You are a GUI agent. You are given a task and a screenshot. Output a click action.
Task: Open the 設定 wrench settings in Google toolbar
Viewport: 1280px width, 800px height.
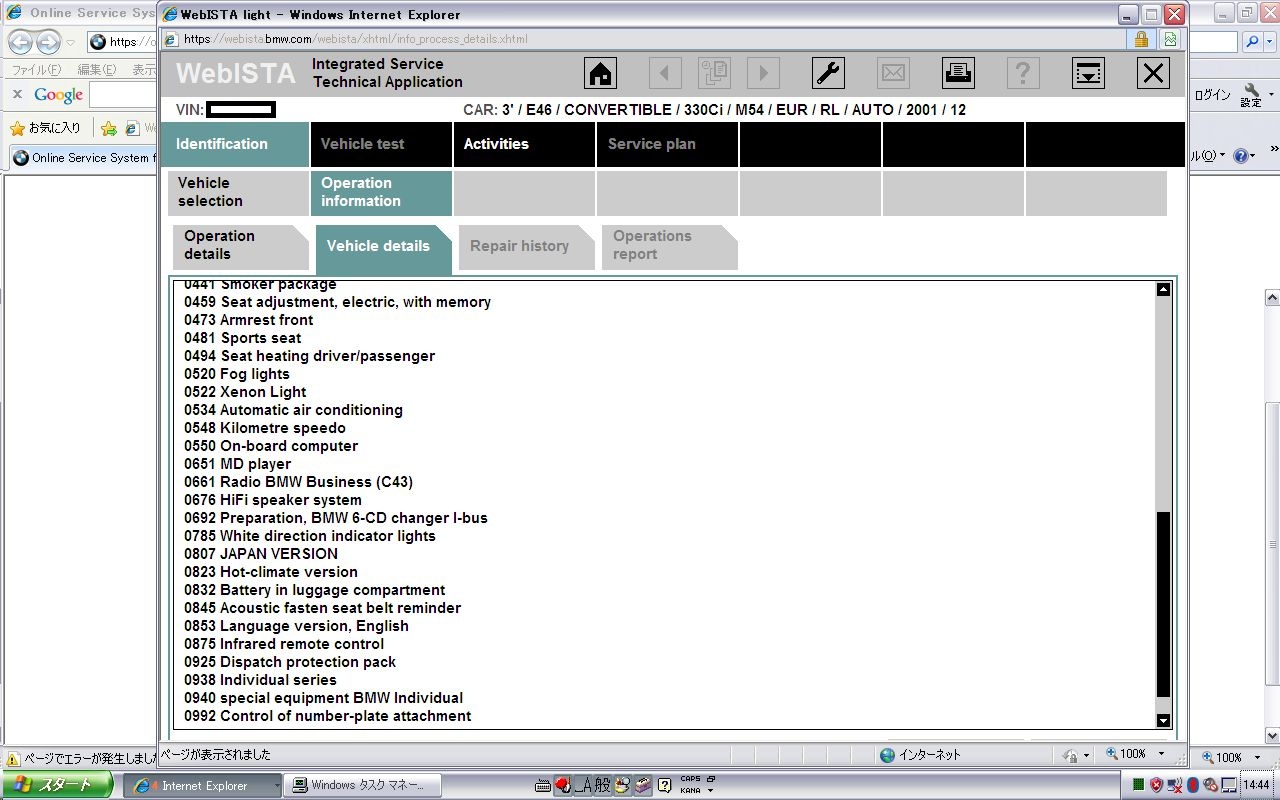click(1252, 95)
